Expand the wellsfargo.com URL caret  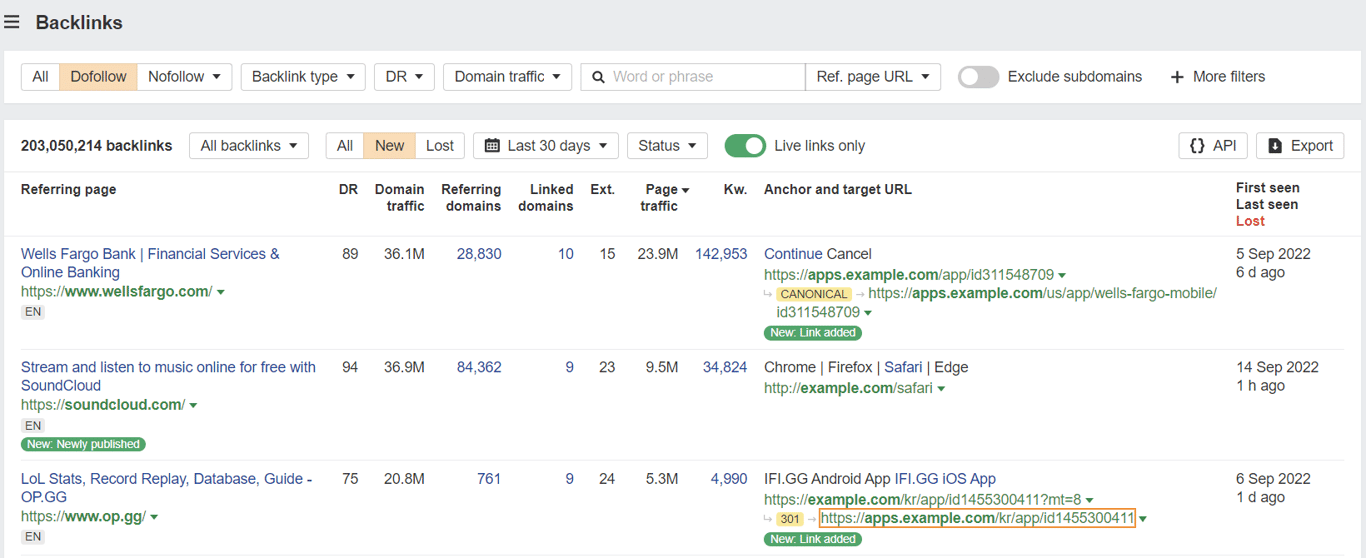(x=221, y=292)
